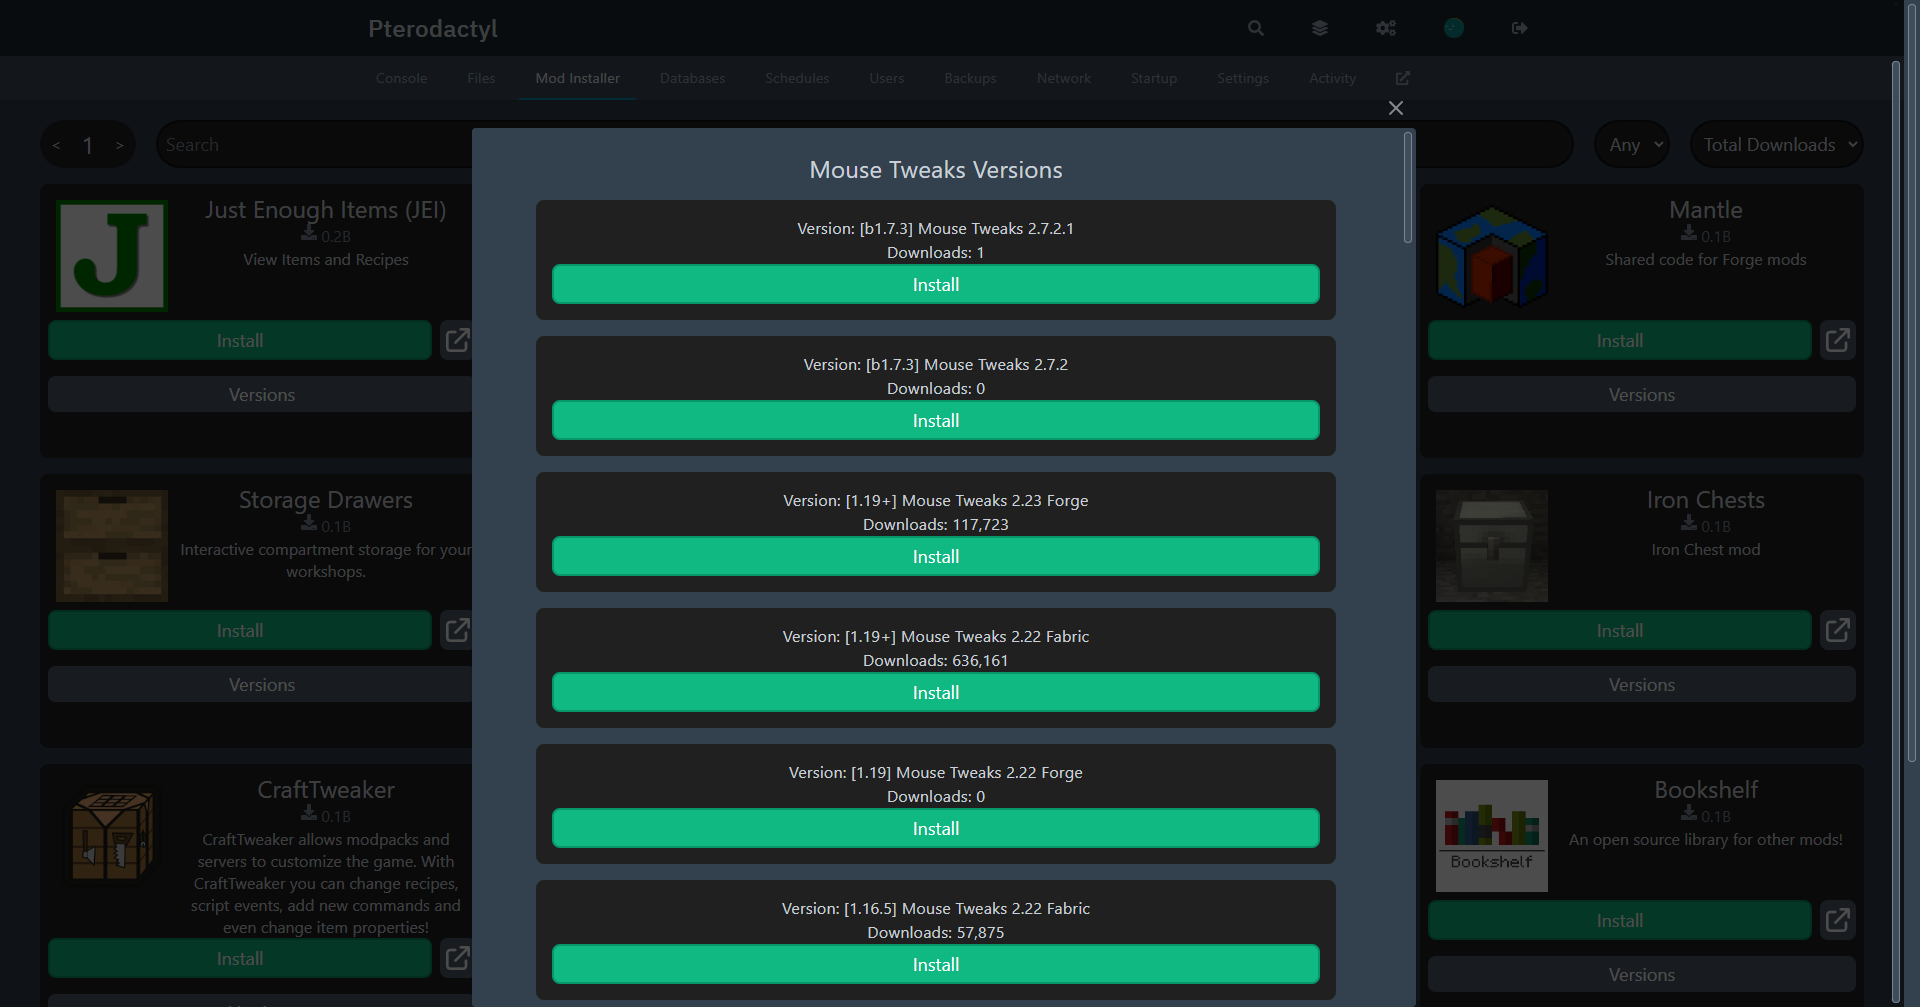Click the versions dialog scrollbar
This screenshot has height=1007, width=1920.
[x=1408, y=190]
